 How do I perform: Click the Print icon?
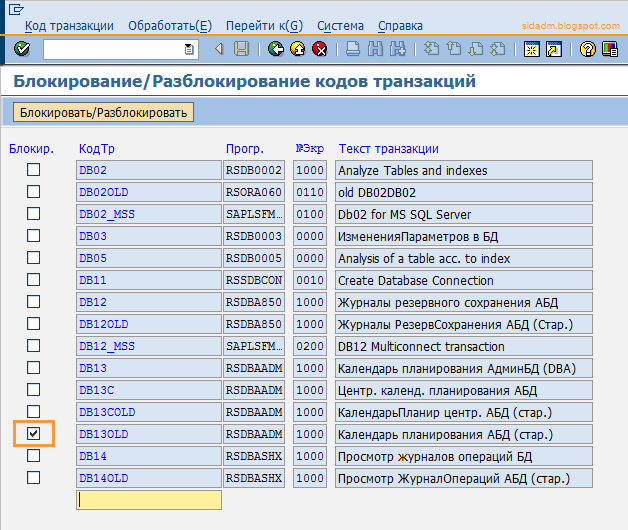coord(353,49)
